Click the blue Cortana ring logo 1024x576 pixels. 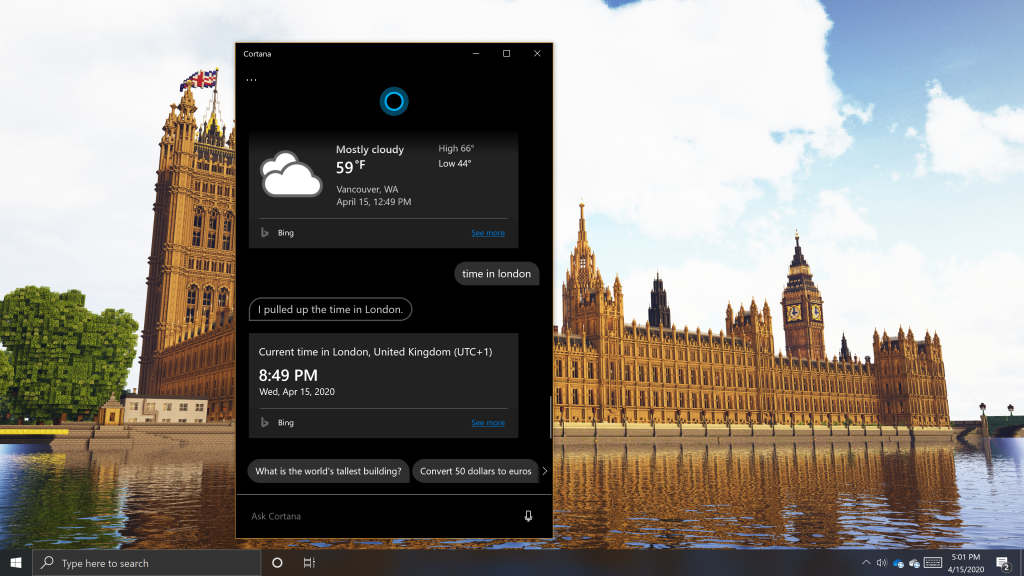[x=394, y=101]
